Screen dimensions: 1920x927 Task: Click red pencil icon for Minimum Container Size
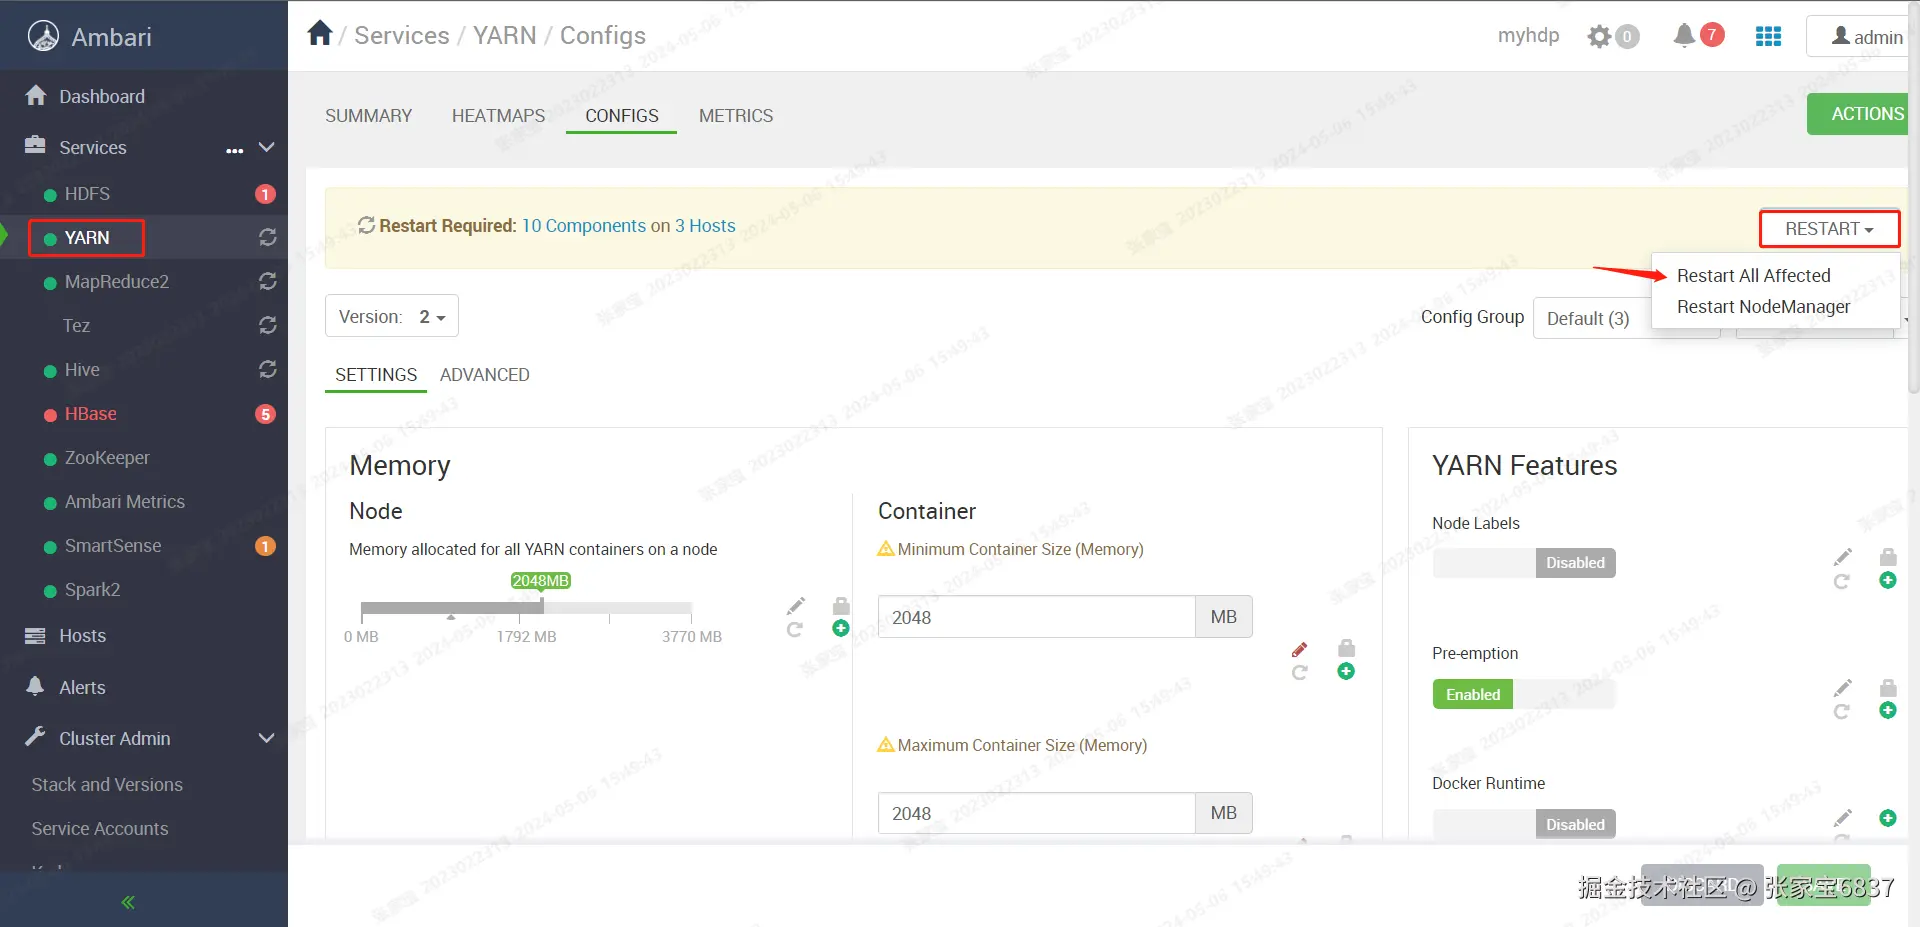1300,649
